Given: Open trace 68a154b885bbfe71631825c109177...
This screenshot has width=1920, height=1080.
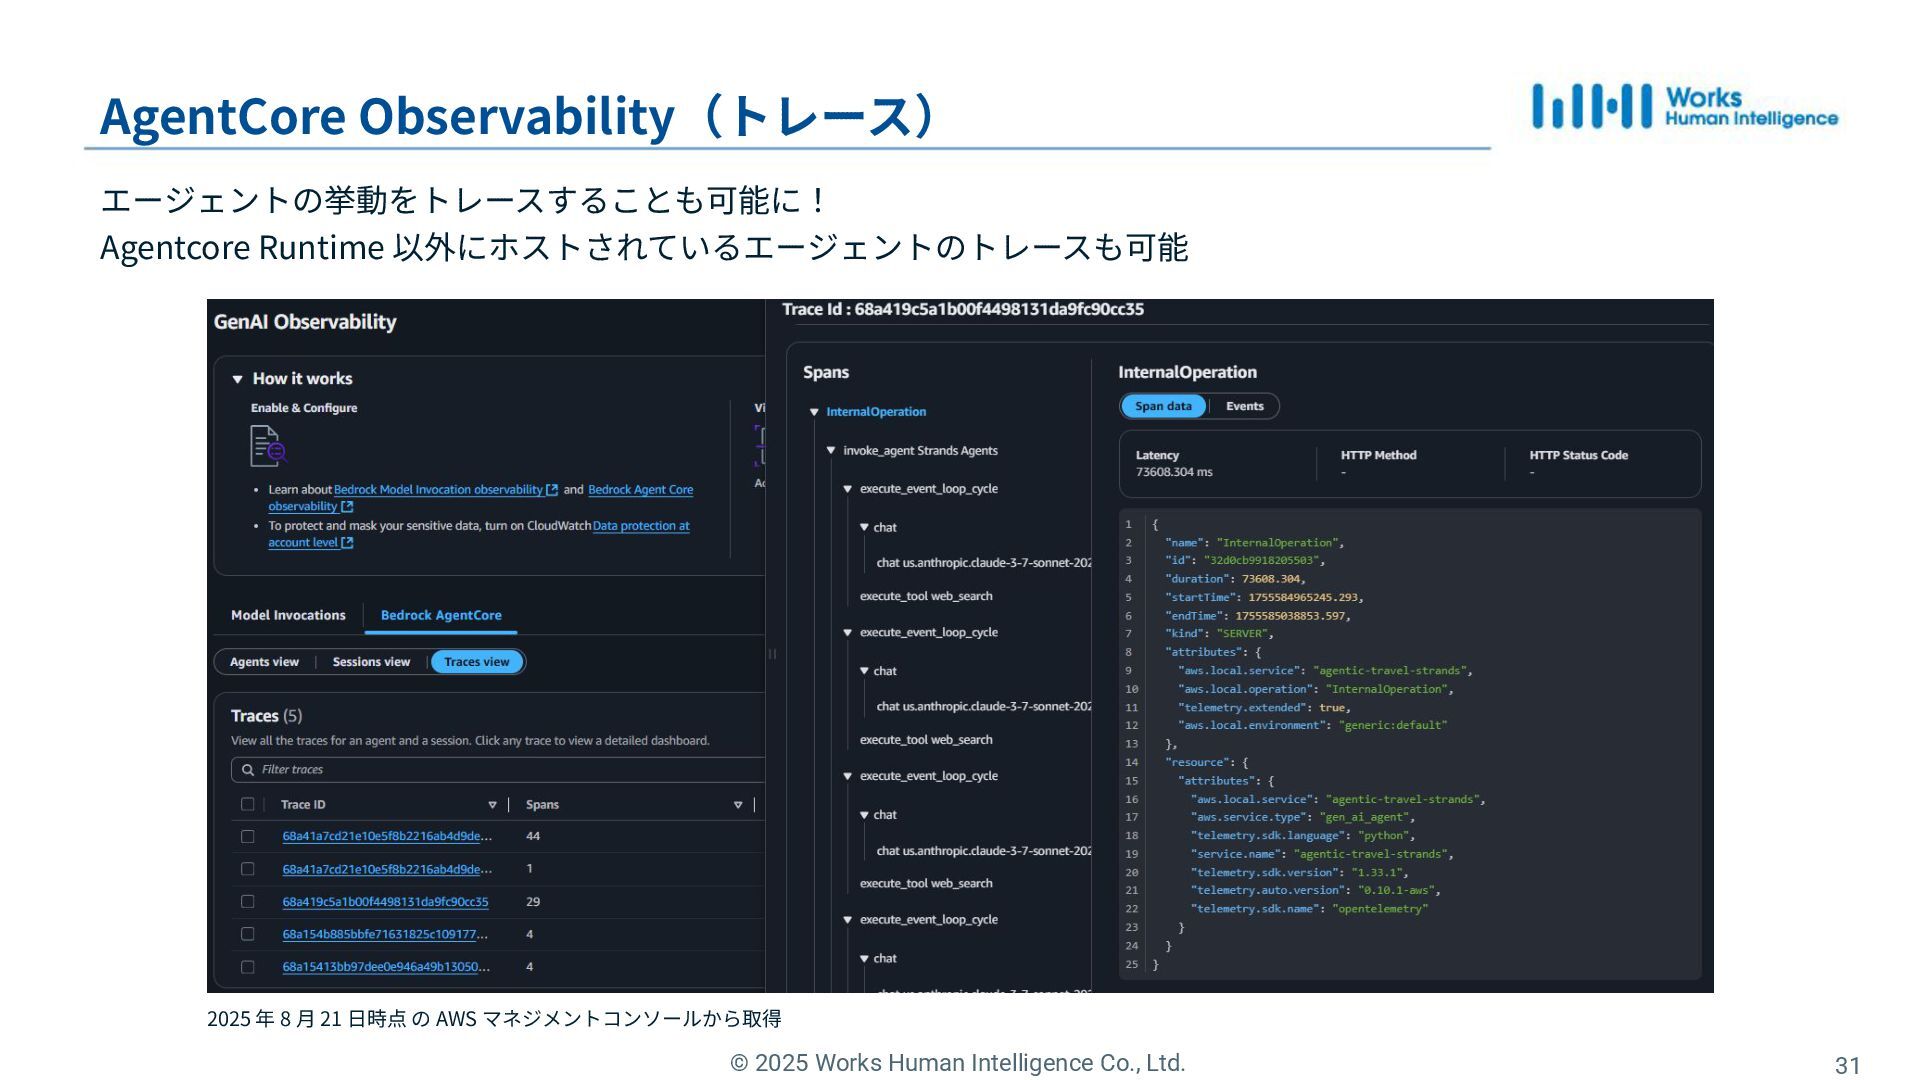Looking at the screenshot, I should point(385,935).
